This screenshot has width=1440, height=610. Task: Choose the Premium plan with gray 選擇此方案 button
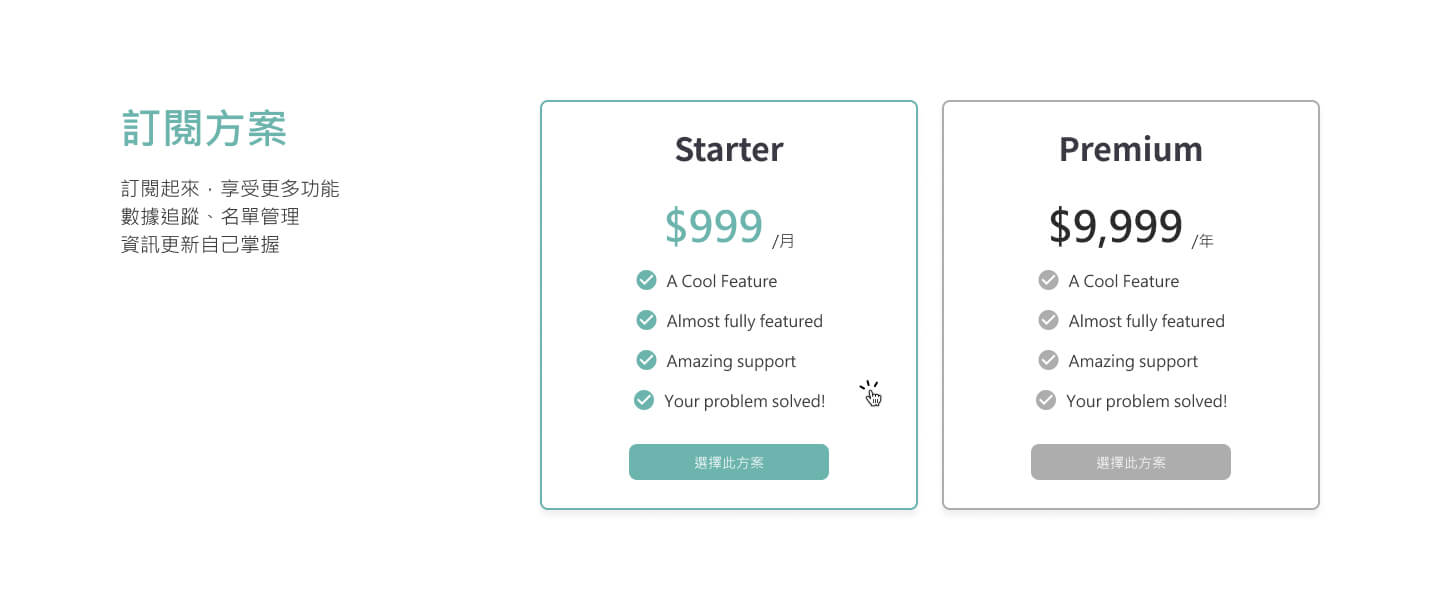point(1131,462)
